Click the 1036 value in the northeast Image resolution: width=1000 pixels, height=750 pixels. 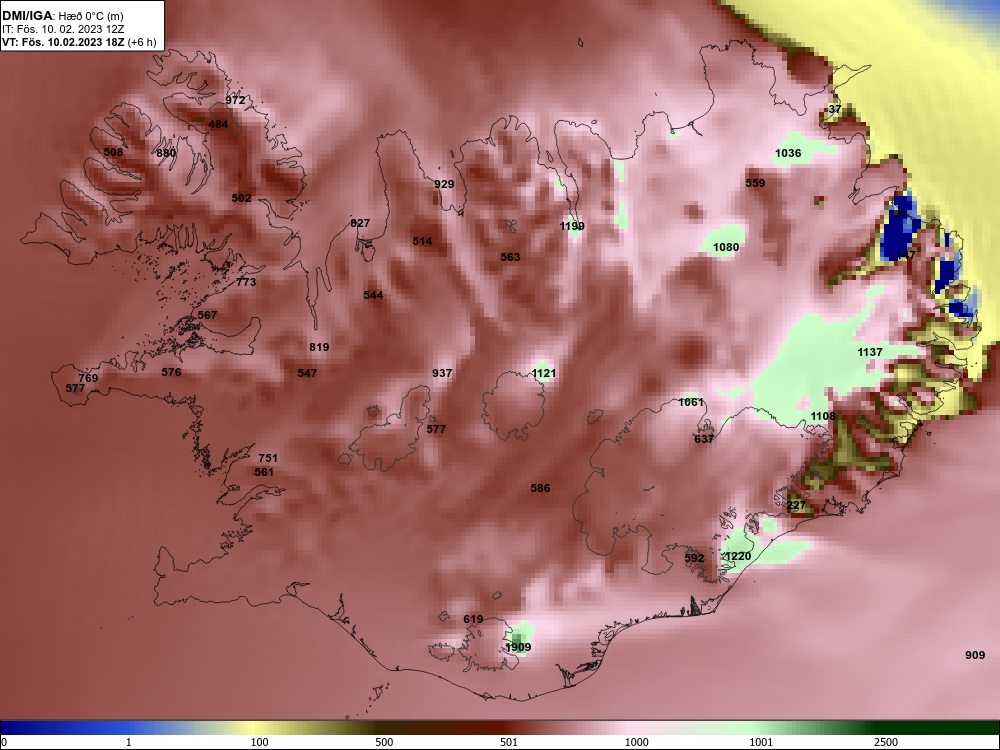point(788,153)
